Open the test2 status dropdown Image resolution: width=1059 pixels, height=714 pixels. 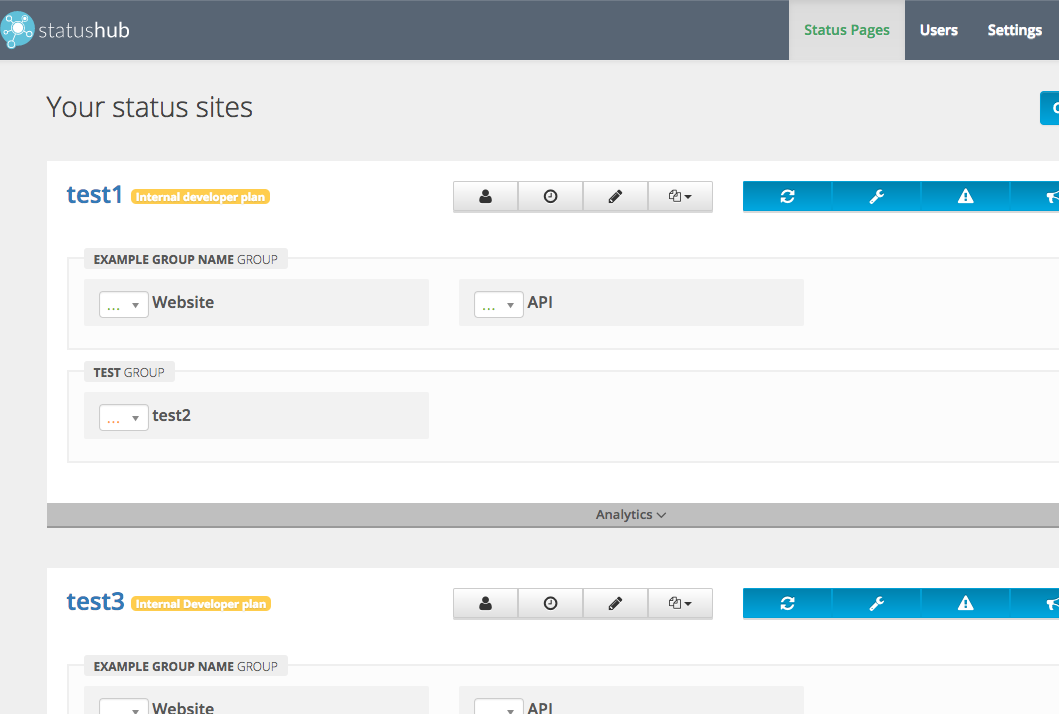(x=124, y=417)
